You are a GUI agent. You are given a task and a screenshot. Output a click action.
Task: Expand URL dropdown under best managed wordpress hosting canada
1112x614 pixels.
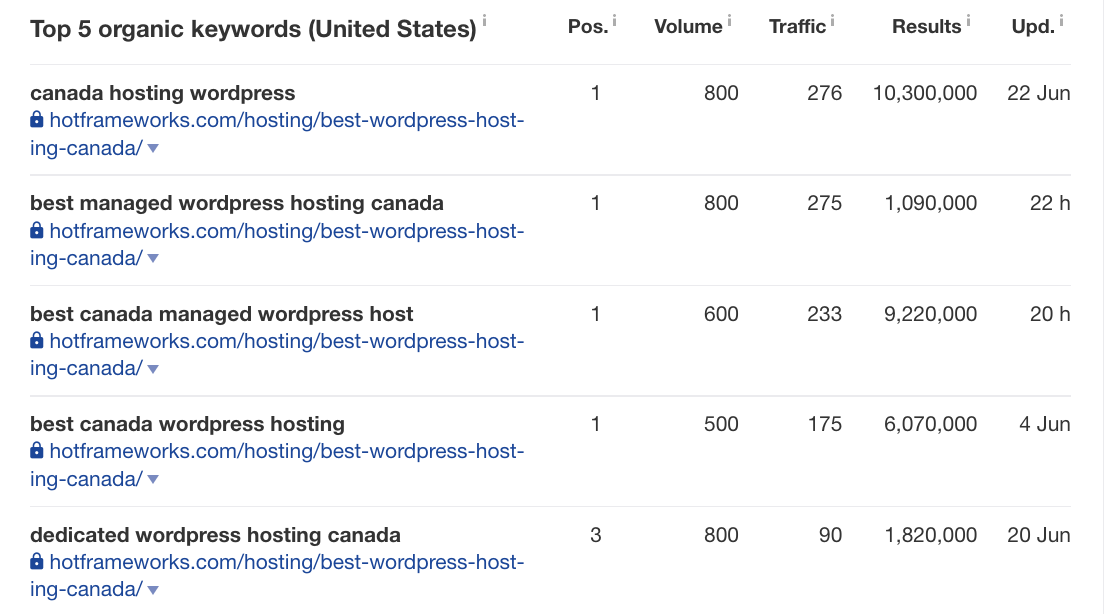tap(153, 258)
